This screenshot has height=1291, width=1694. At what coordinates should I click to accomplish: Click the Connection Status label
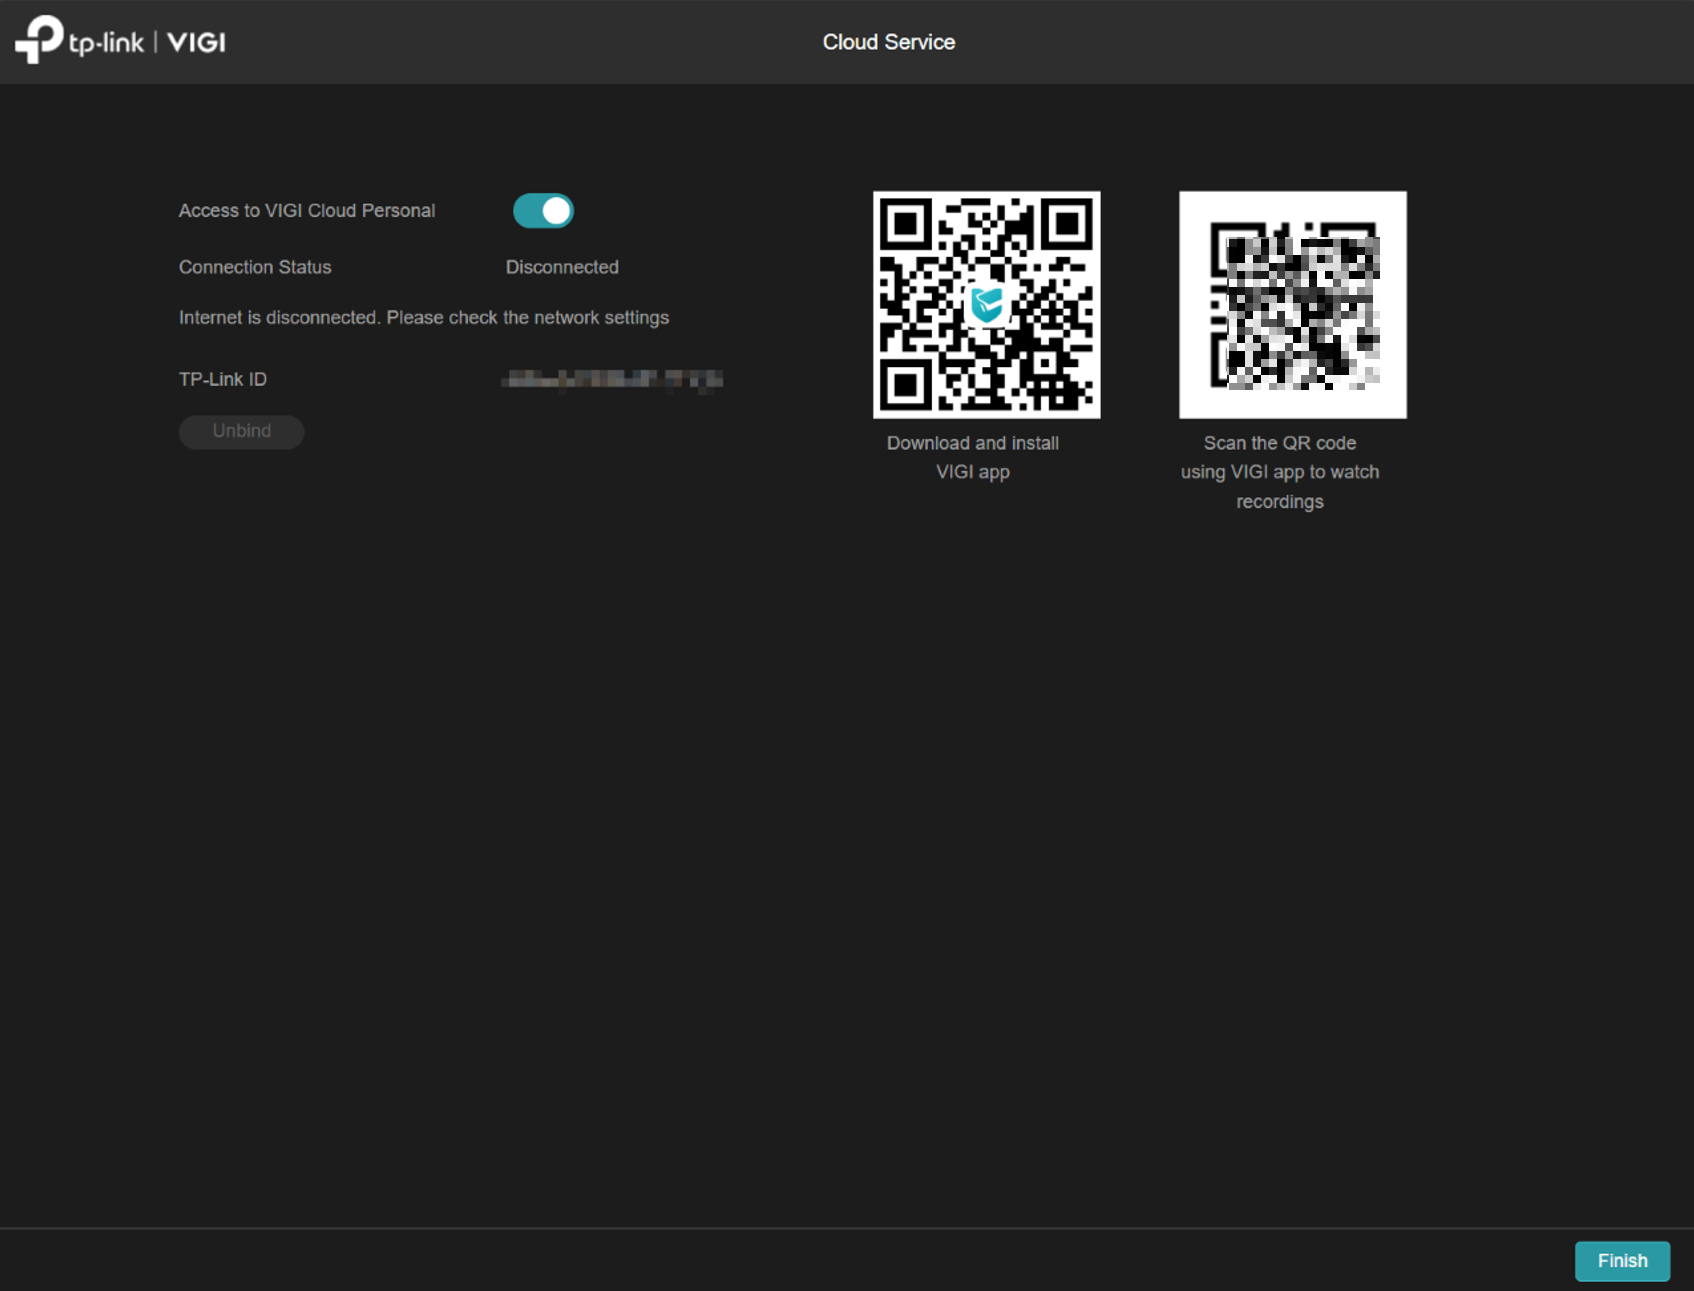(x=255, y=267)
